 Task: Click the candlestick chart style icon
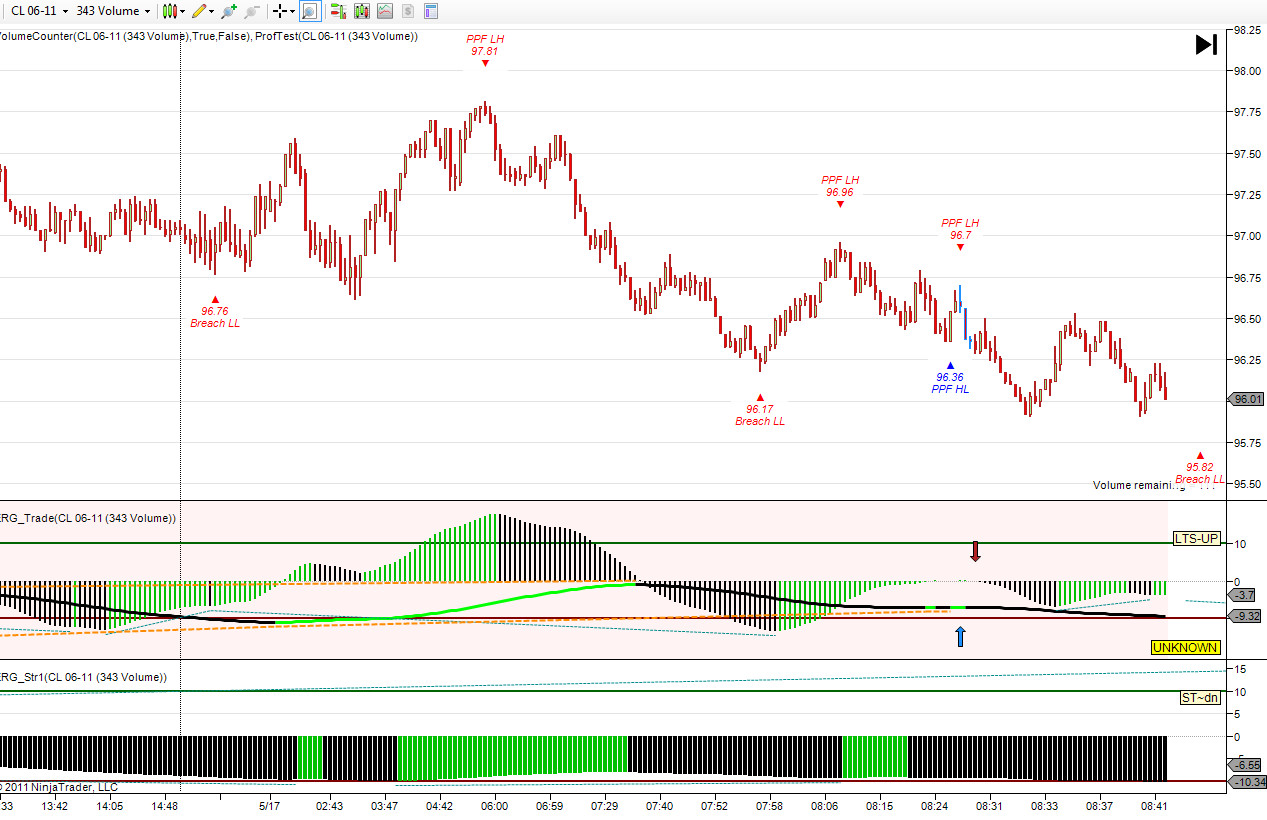pos(170,11)
